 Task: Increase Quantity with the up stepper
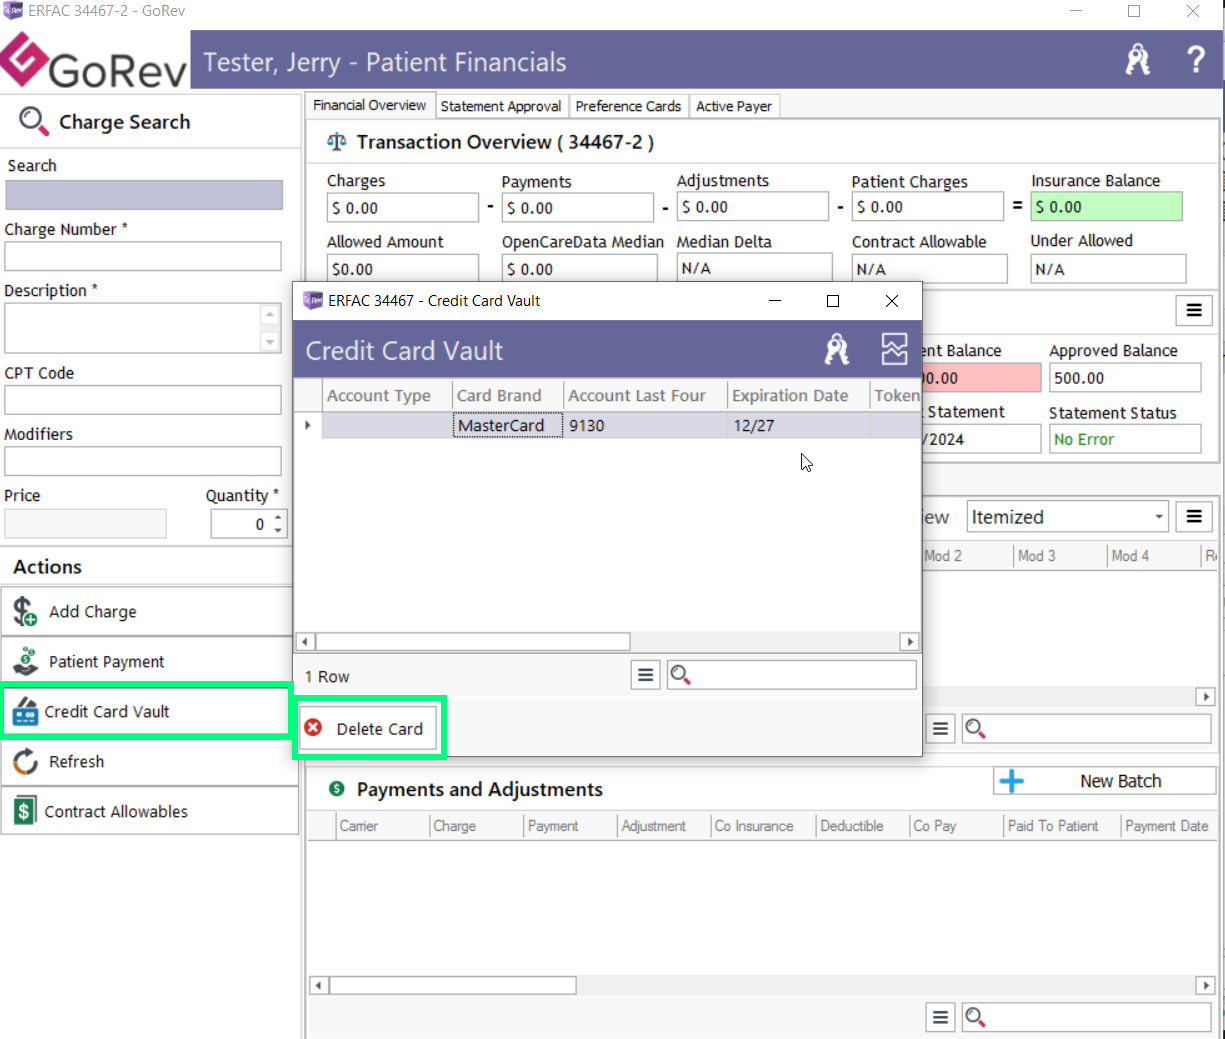pos(278,517)
